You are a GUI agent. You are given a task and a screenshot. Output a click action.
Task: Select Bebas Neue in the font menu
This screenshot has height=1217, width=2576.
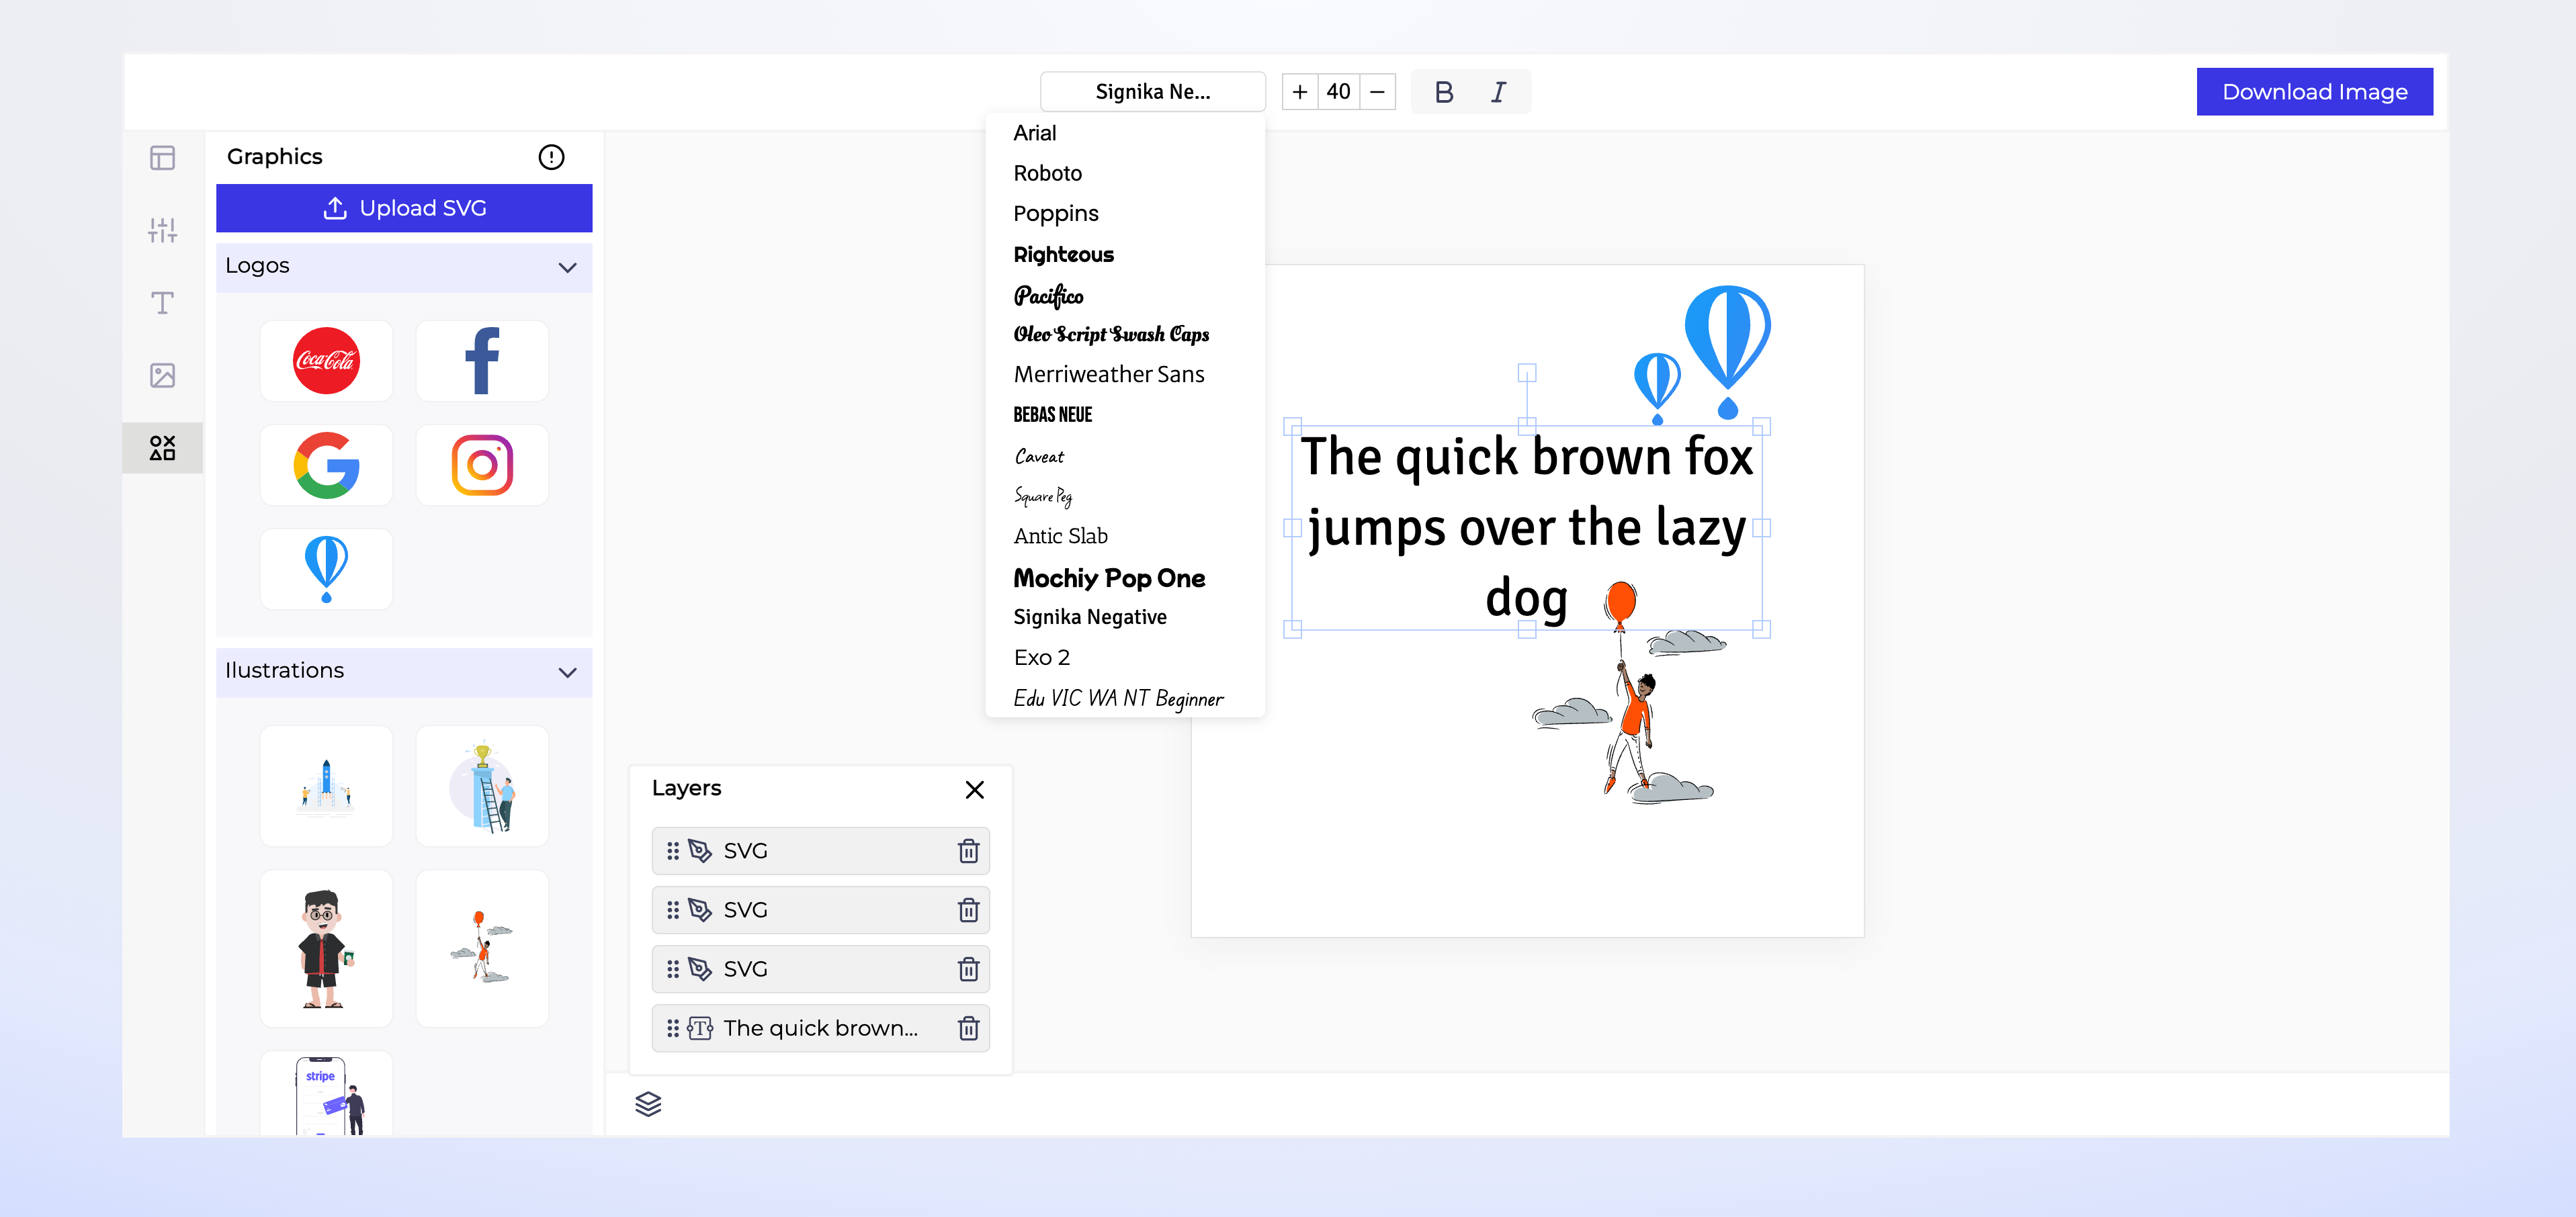[1052, 414]
